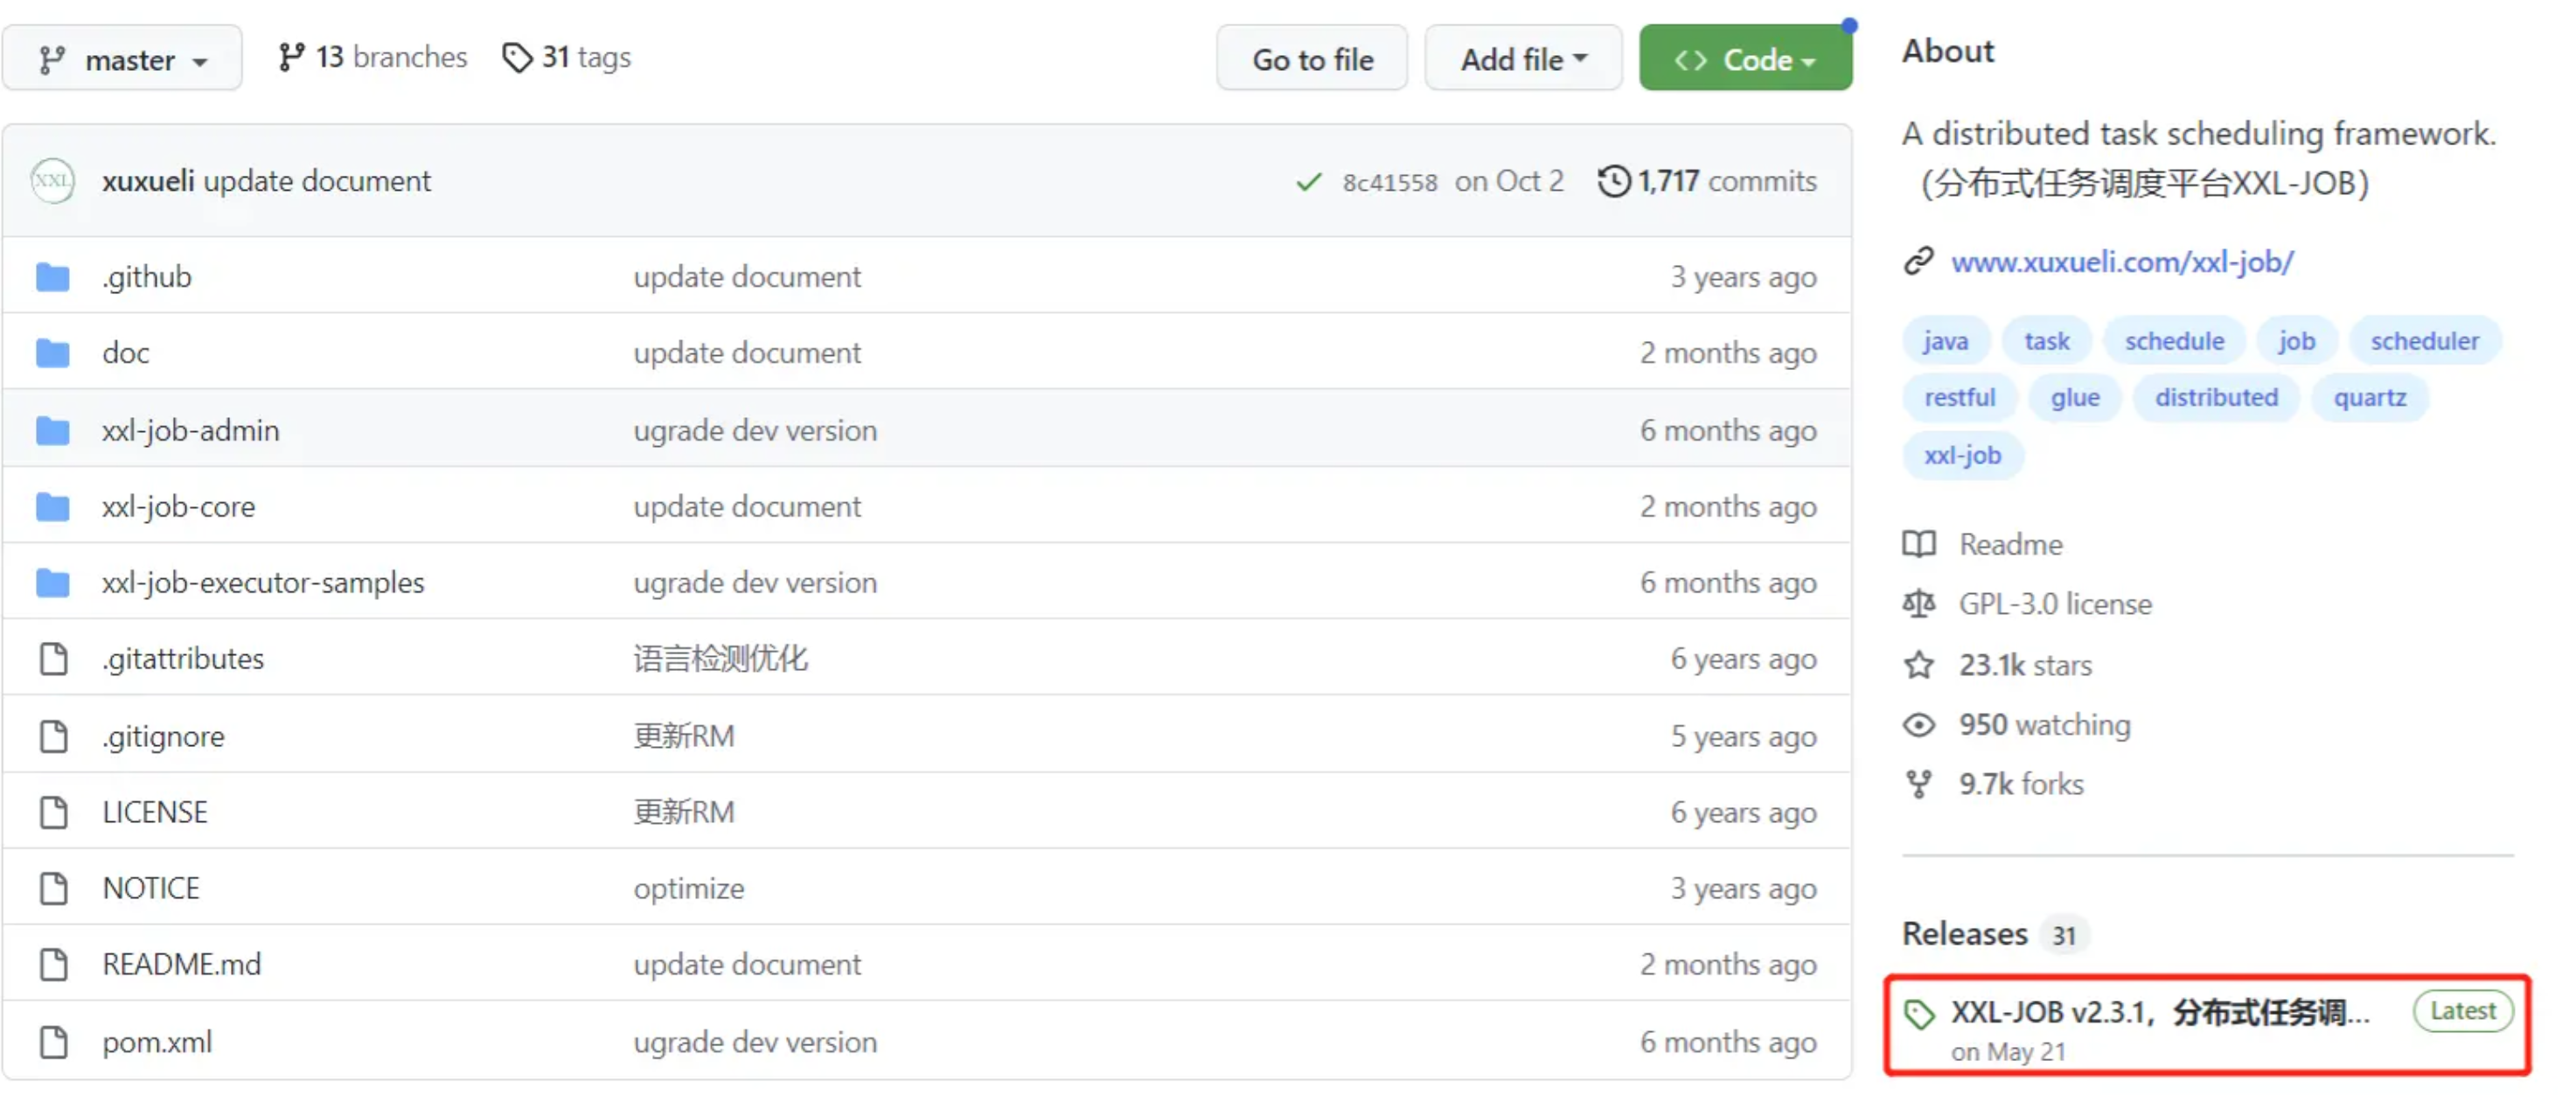Select the schedule topic tag
The width and height of the screenshot is (2576, 1103).
pyautogui.click(x=2174, y=341)
